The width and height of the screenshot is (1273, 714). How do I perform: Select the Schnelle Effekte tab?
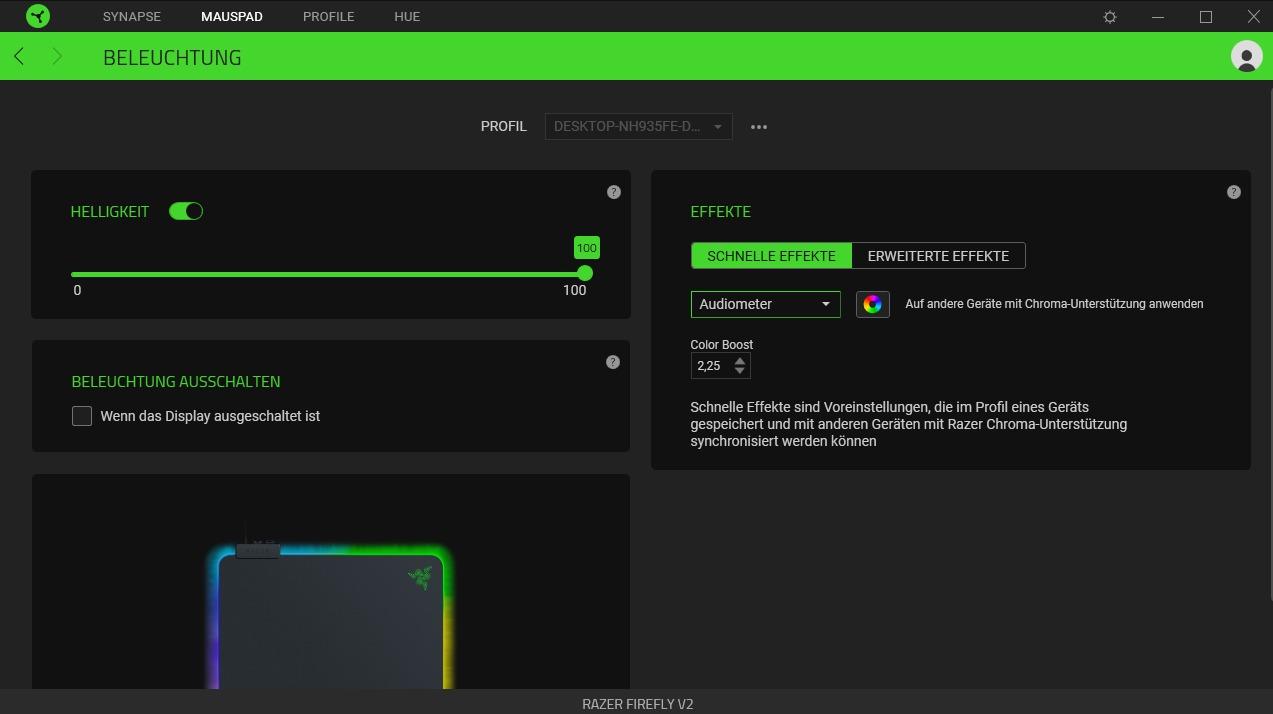click(x=771, y=256)
